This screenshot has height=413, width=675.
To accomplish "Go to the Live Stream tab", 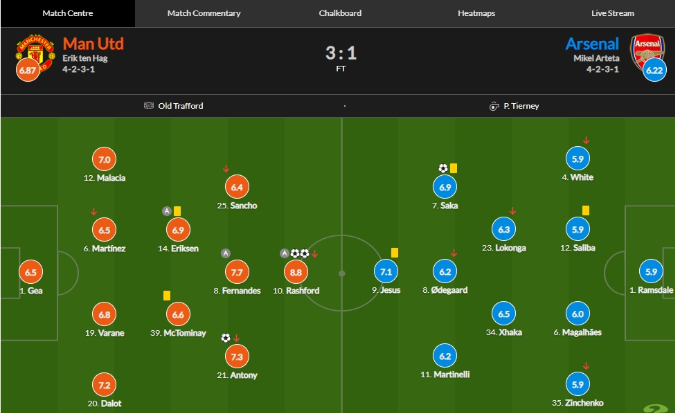I will 612,13.
